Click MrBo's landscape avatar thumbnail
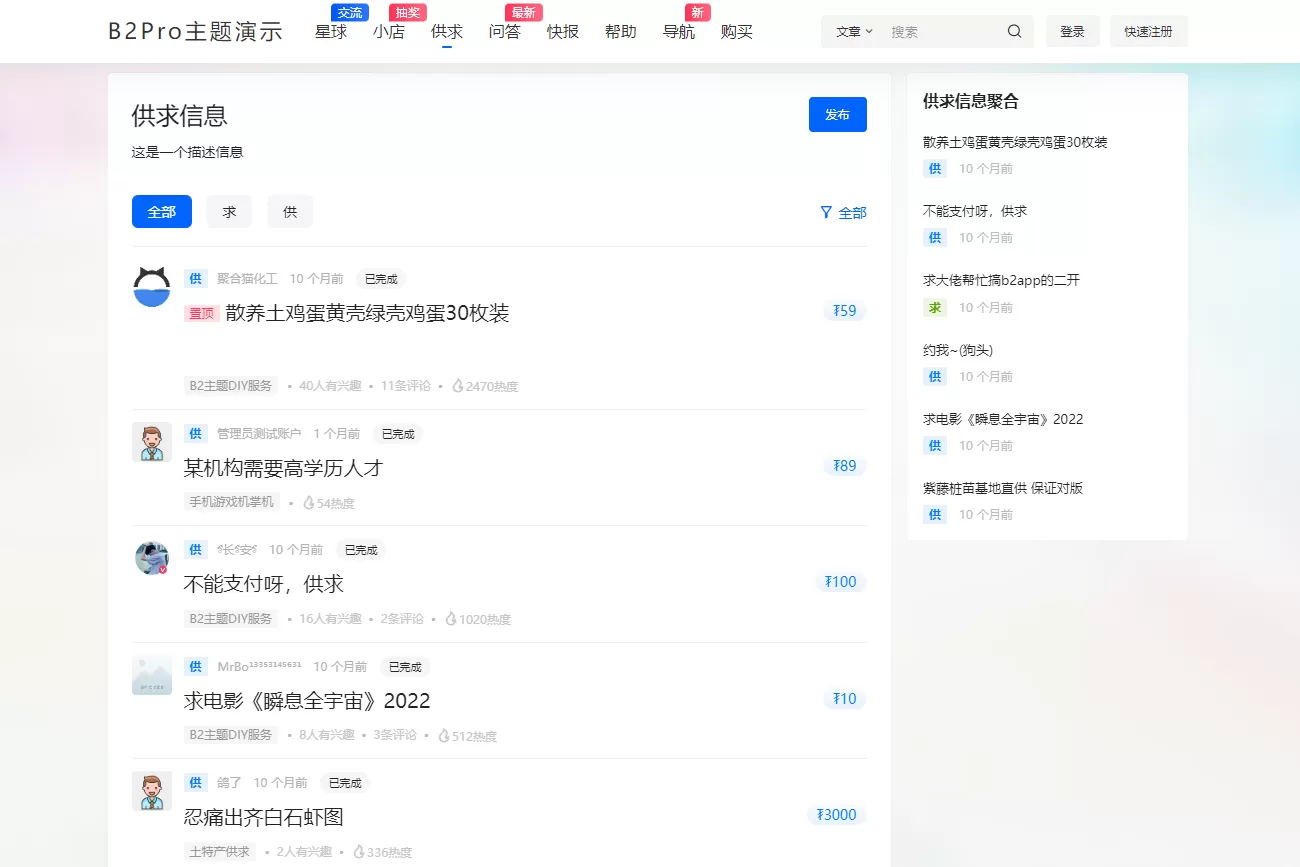This screenshot has width=1300, height=867. tap(152, 675)
